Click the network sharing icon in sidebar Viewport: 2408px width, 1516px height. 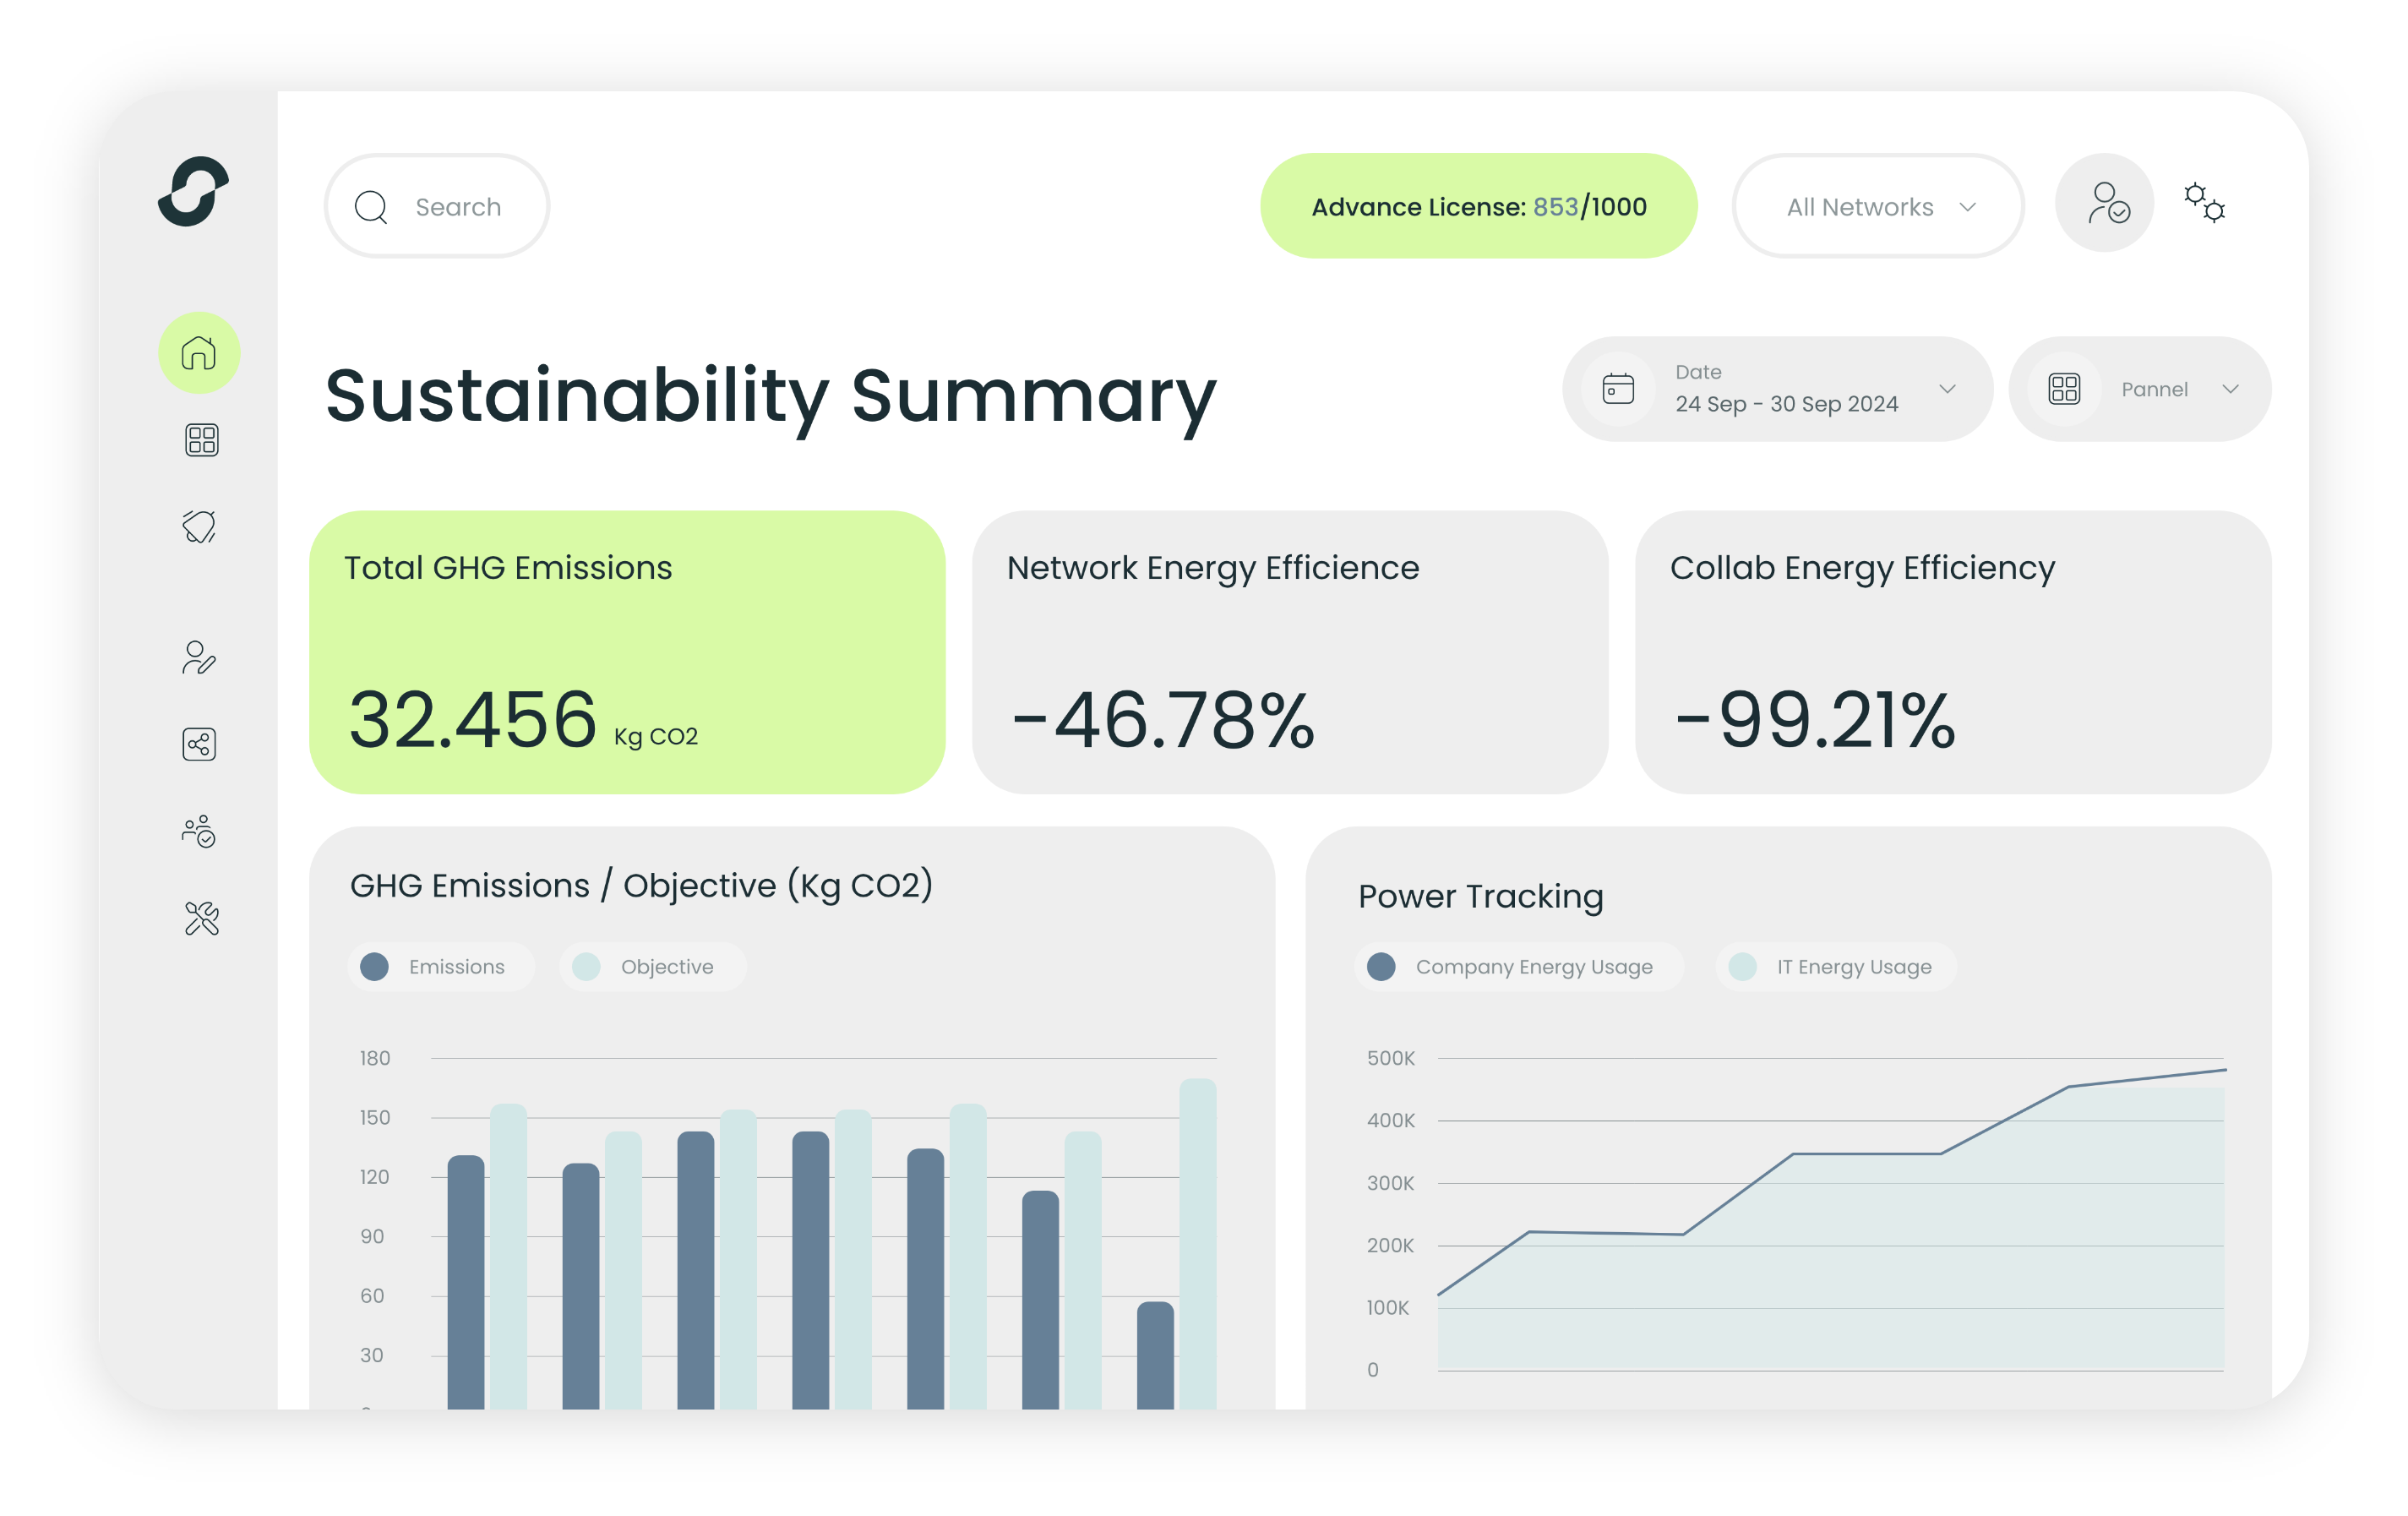[198, 742]
